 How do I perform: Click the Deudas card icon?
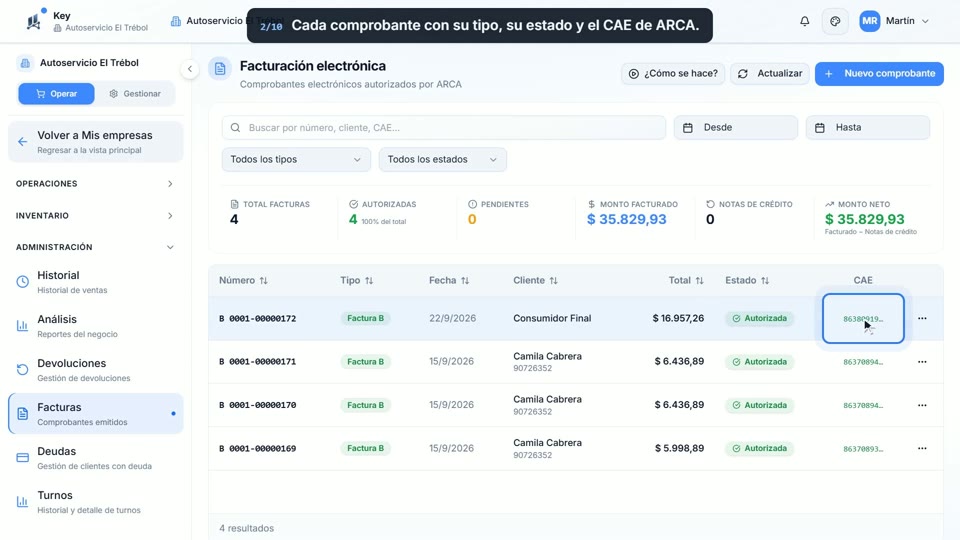tap(23, 458)
